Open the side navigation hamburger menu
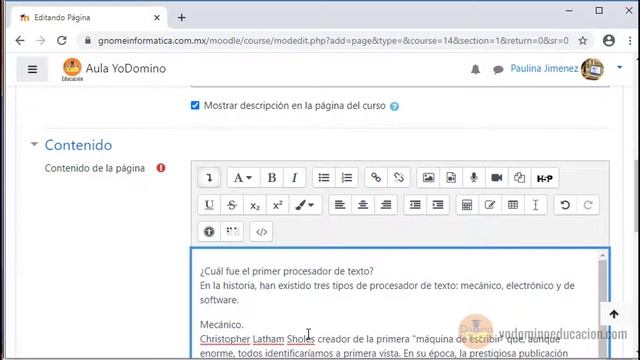This screenshot has width=640, height=360. tap(32, 69)
